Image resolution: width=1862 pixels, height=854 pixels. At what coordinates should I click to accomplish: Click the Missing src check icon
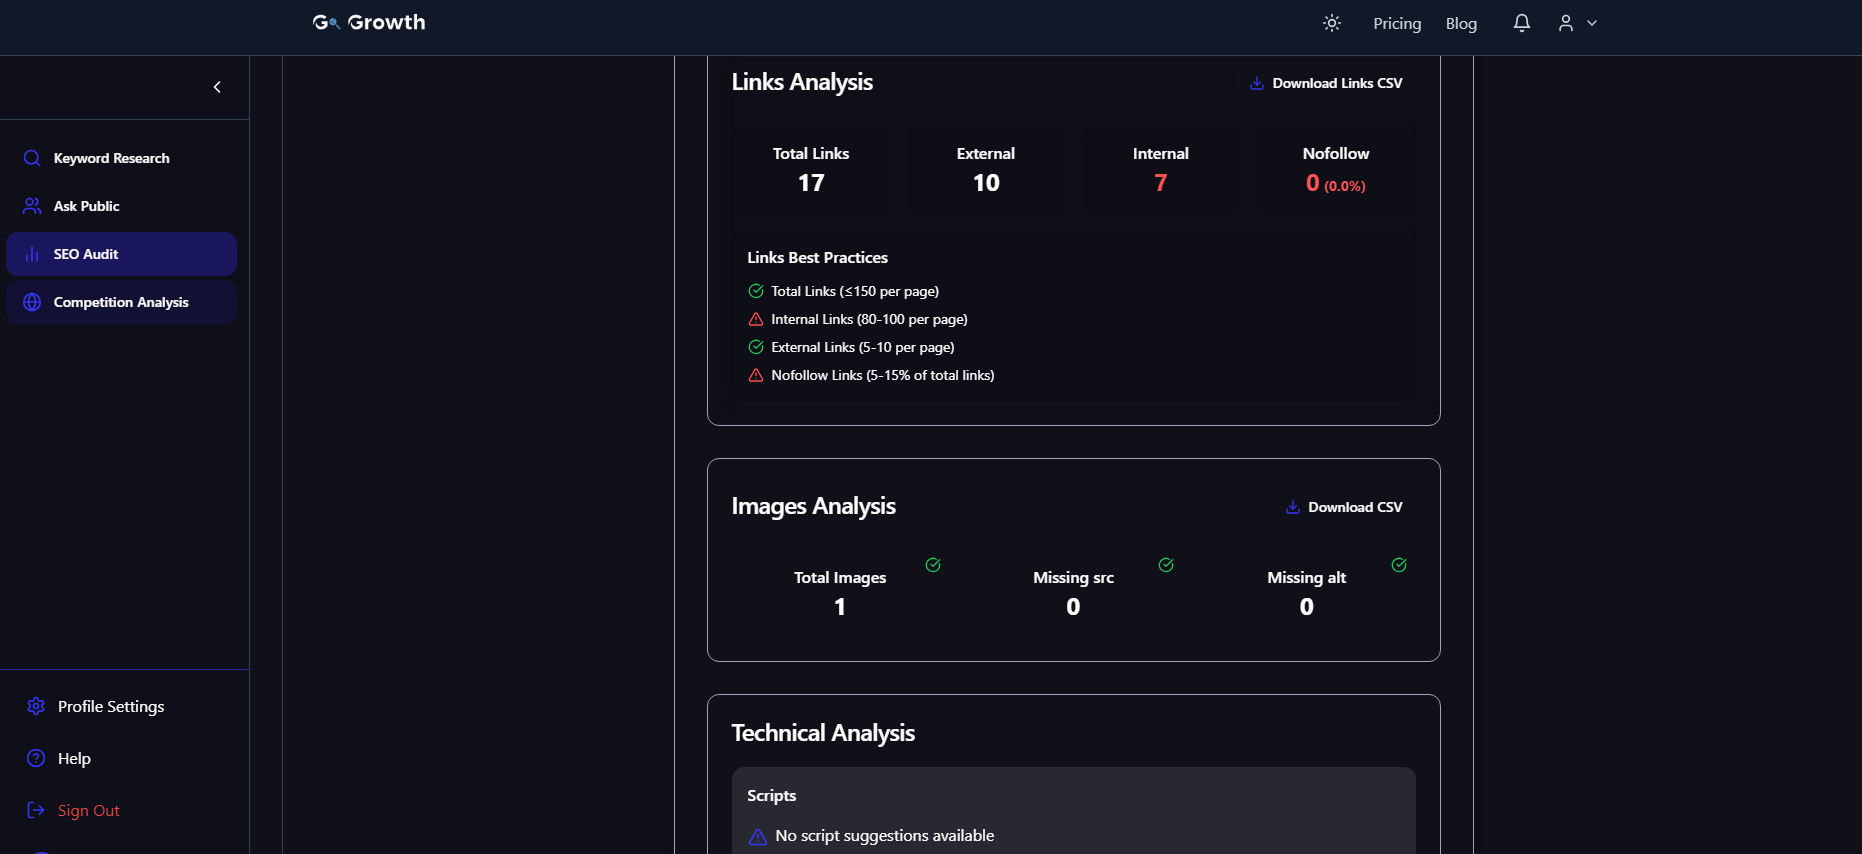click(1166, 565)
